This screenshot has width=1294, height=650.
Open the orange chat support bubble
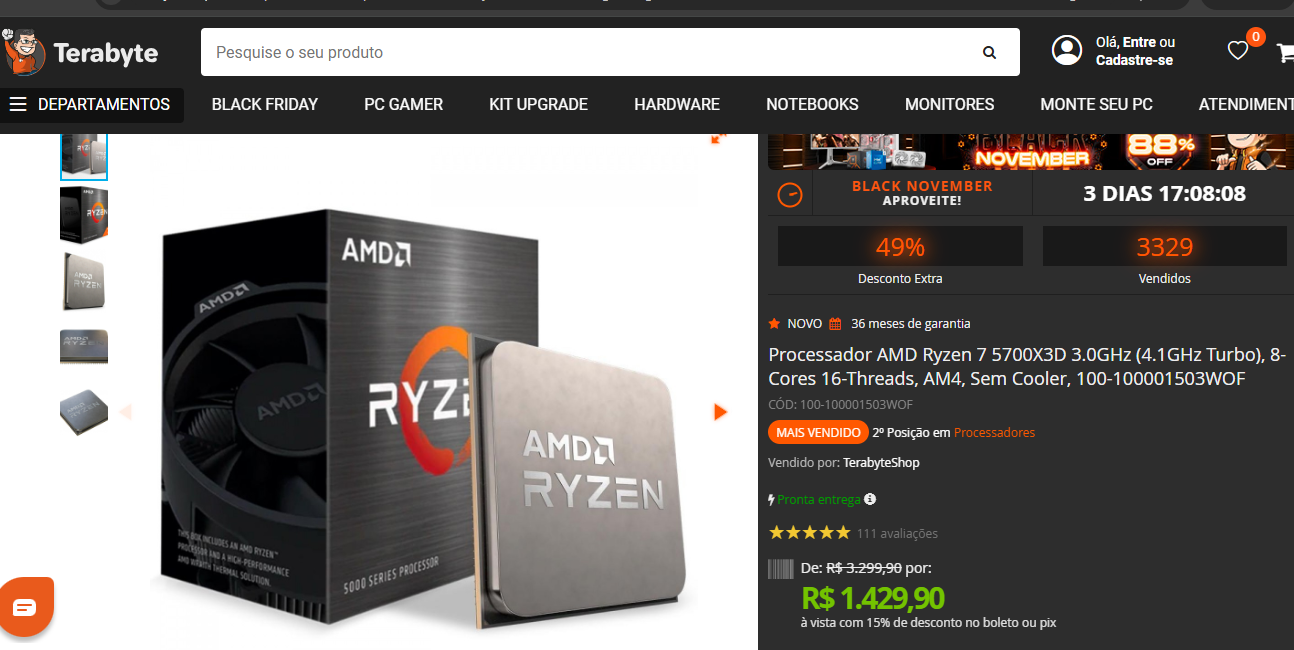click(x=25, y=606)
